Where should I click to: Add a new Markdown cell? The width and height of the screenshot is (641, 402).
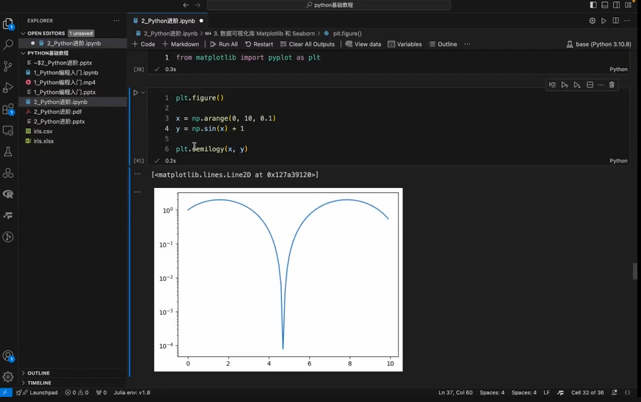click(181, 44)
